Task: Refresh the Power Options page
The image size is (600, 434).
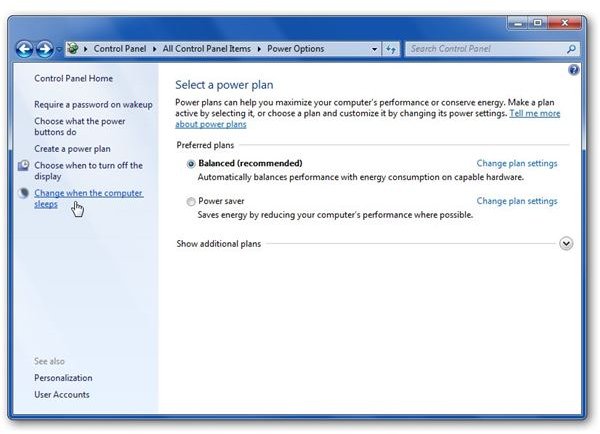Action: click(x=391, y=49)
